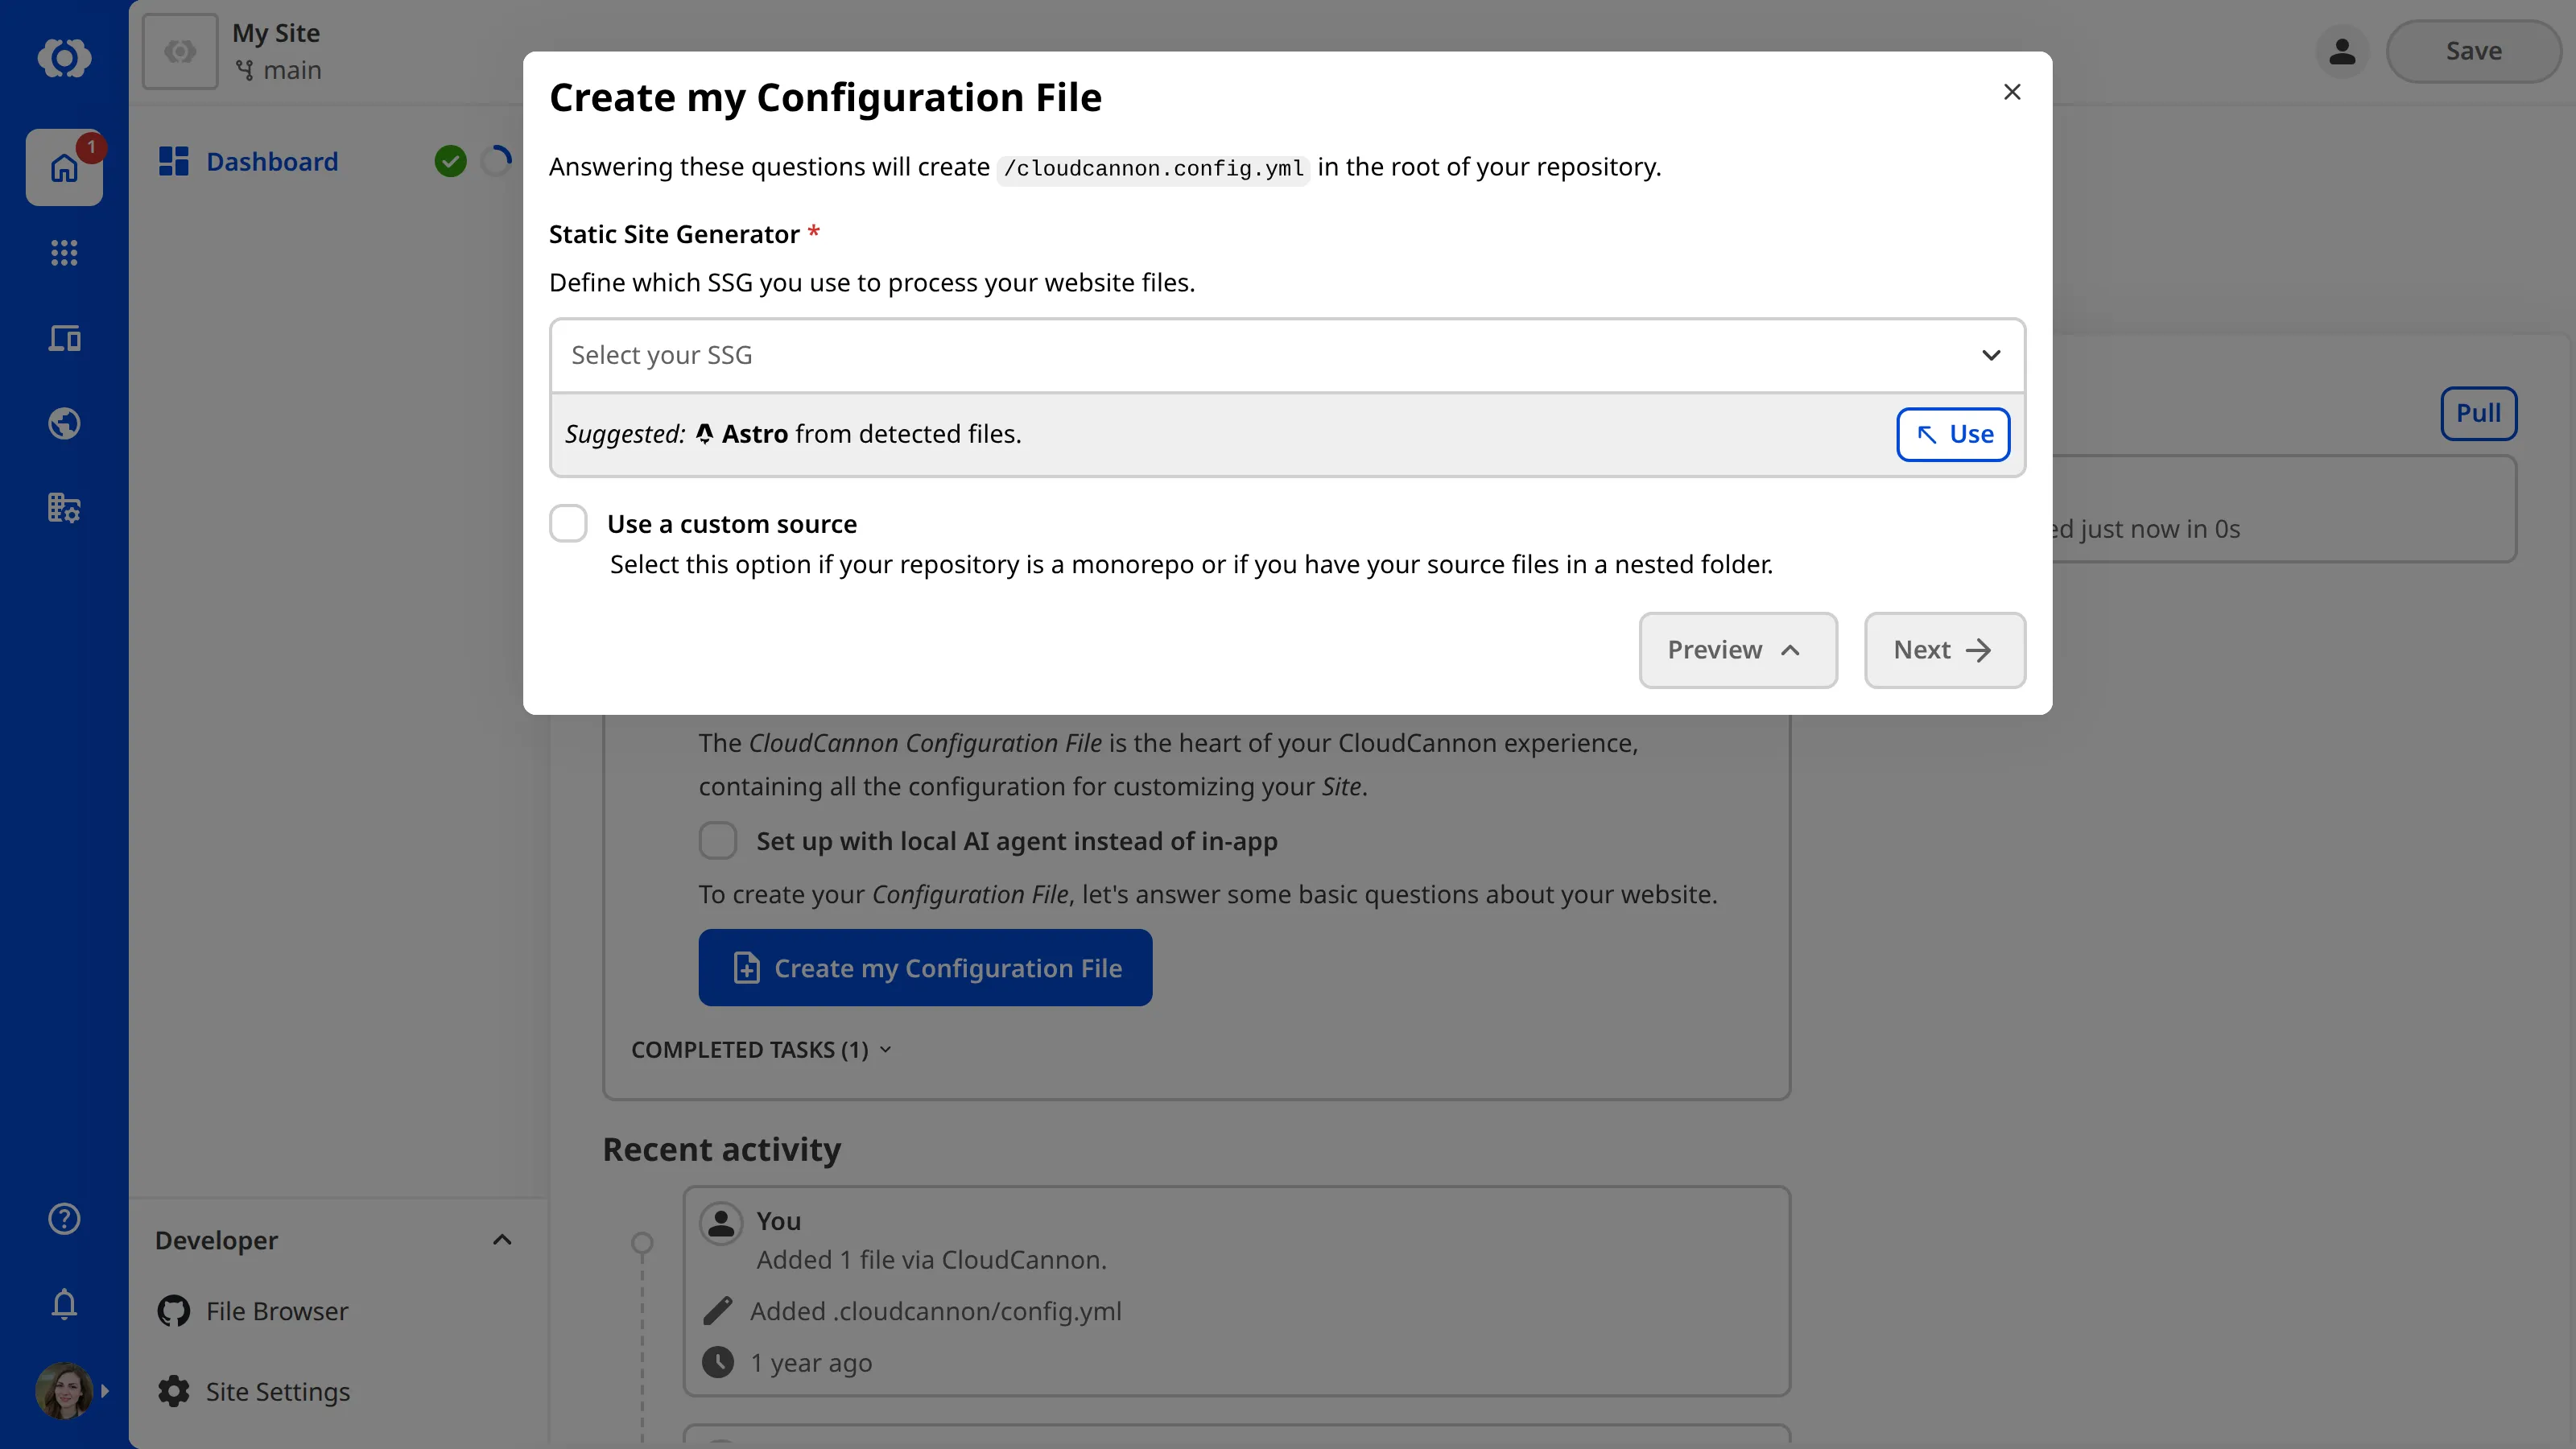
Task: Click the You avatar in recent activity
Action: tap(721, 1222)
